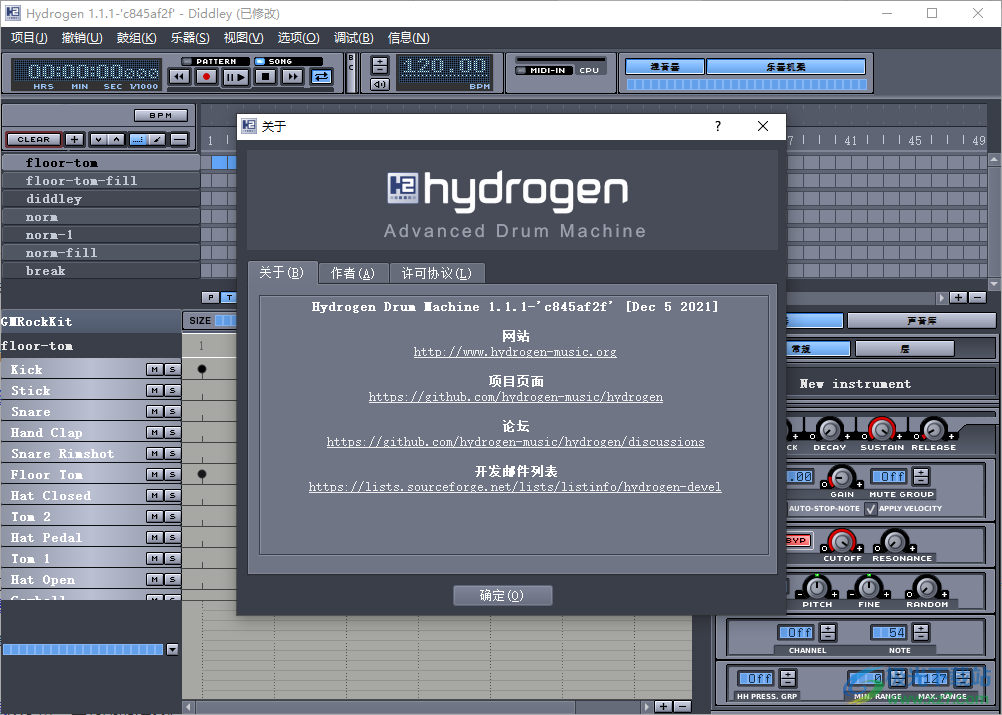Click the HH Press. Grp stepper
The height and width of the screenshot is (715, 1002).
(x=788, y=678)
